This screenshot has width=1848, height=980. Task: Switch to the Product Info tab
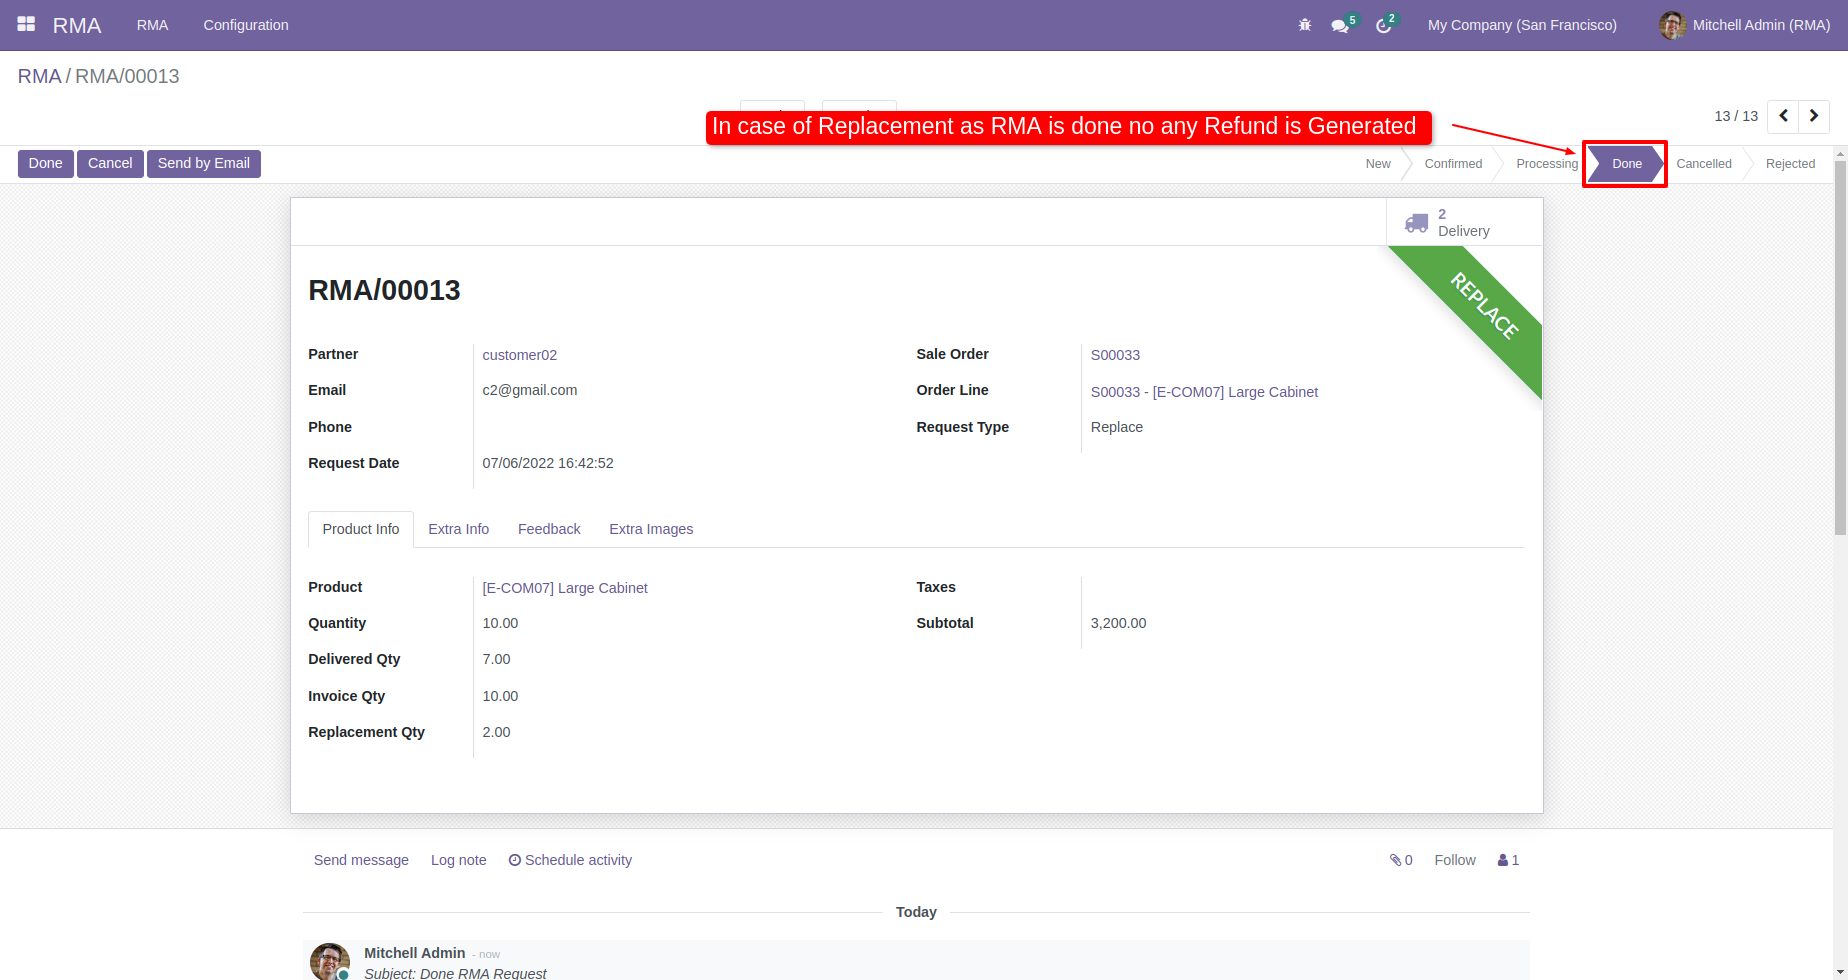pos(361,529)
